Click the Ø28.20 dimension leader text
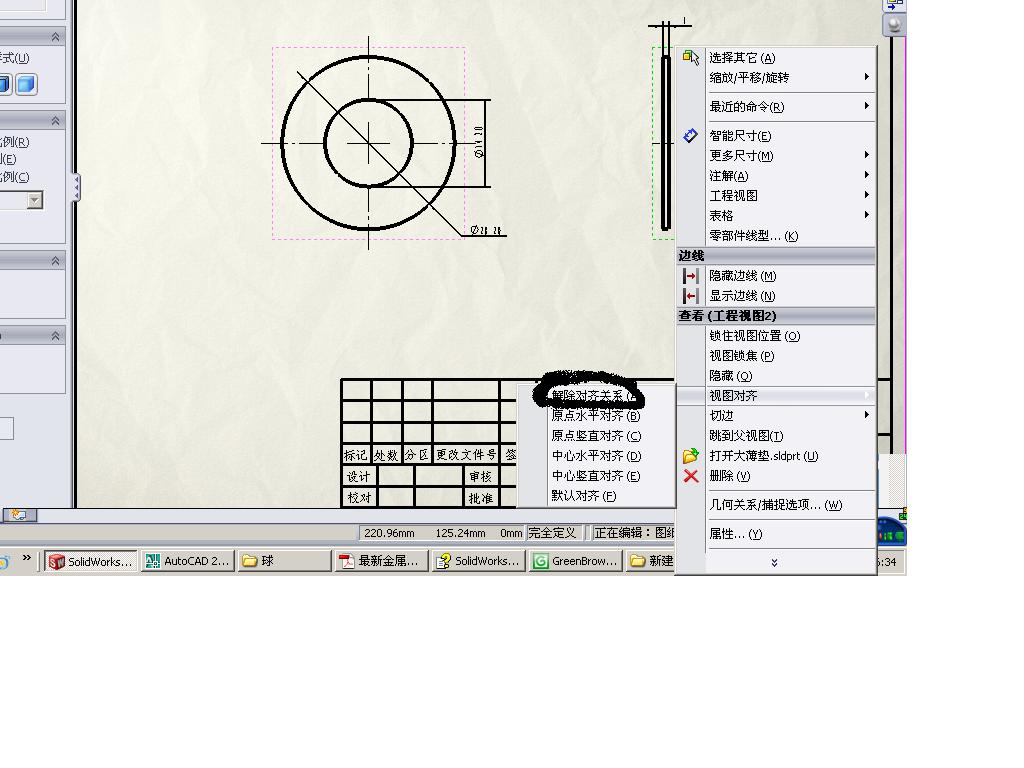The width and height of the screenshot is (1024, 768). point(486,230)
